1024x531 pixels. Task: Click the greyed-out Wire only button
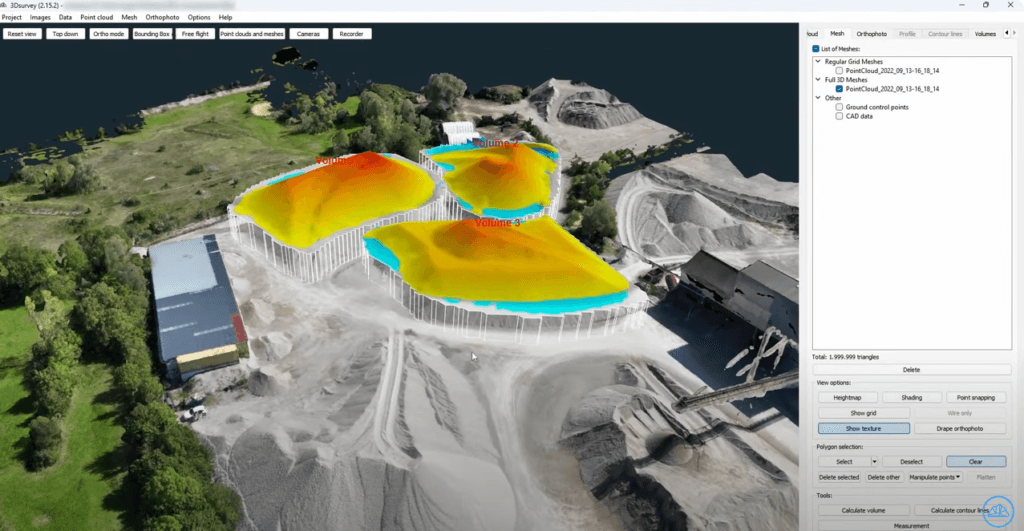click(959, 413)
